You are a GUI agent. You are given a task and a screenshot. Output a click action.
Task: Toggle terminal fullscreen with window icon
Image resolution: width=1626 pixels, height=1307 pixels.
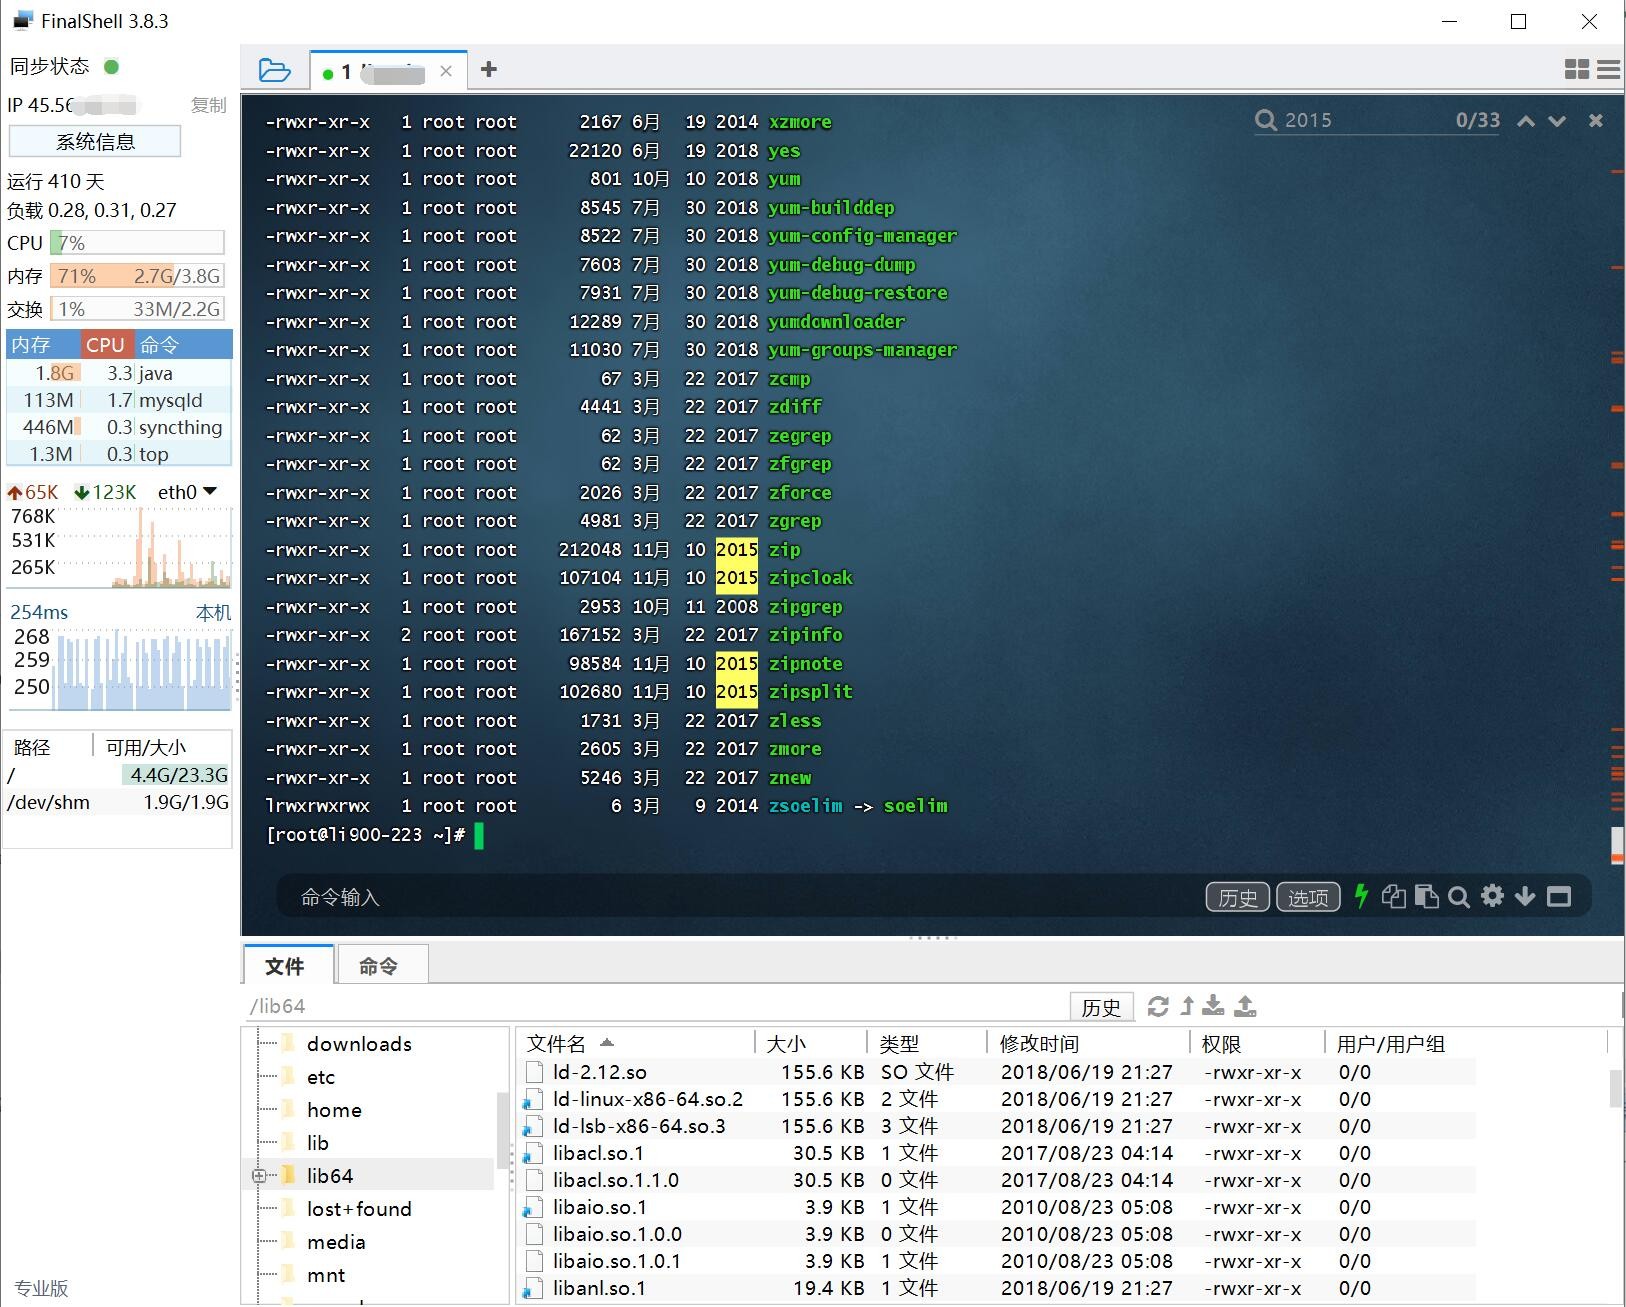coord(1559,897)
